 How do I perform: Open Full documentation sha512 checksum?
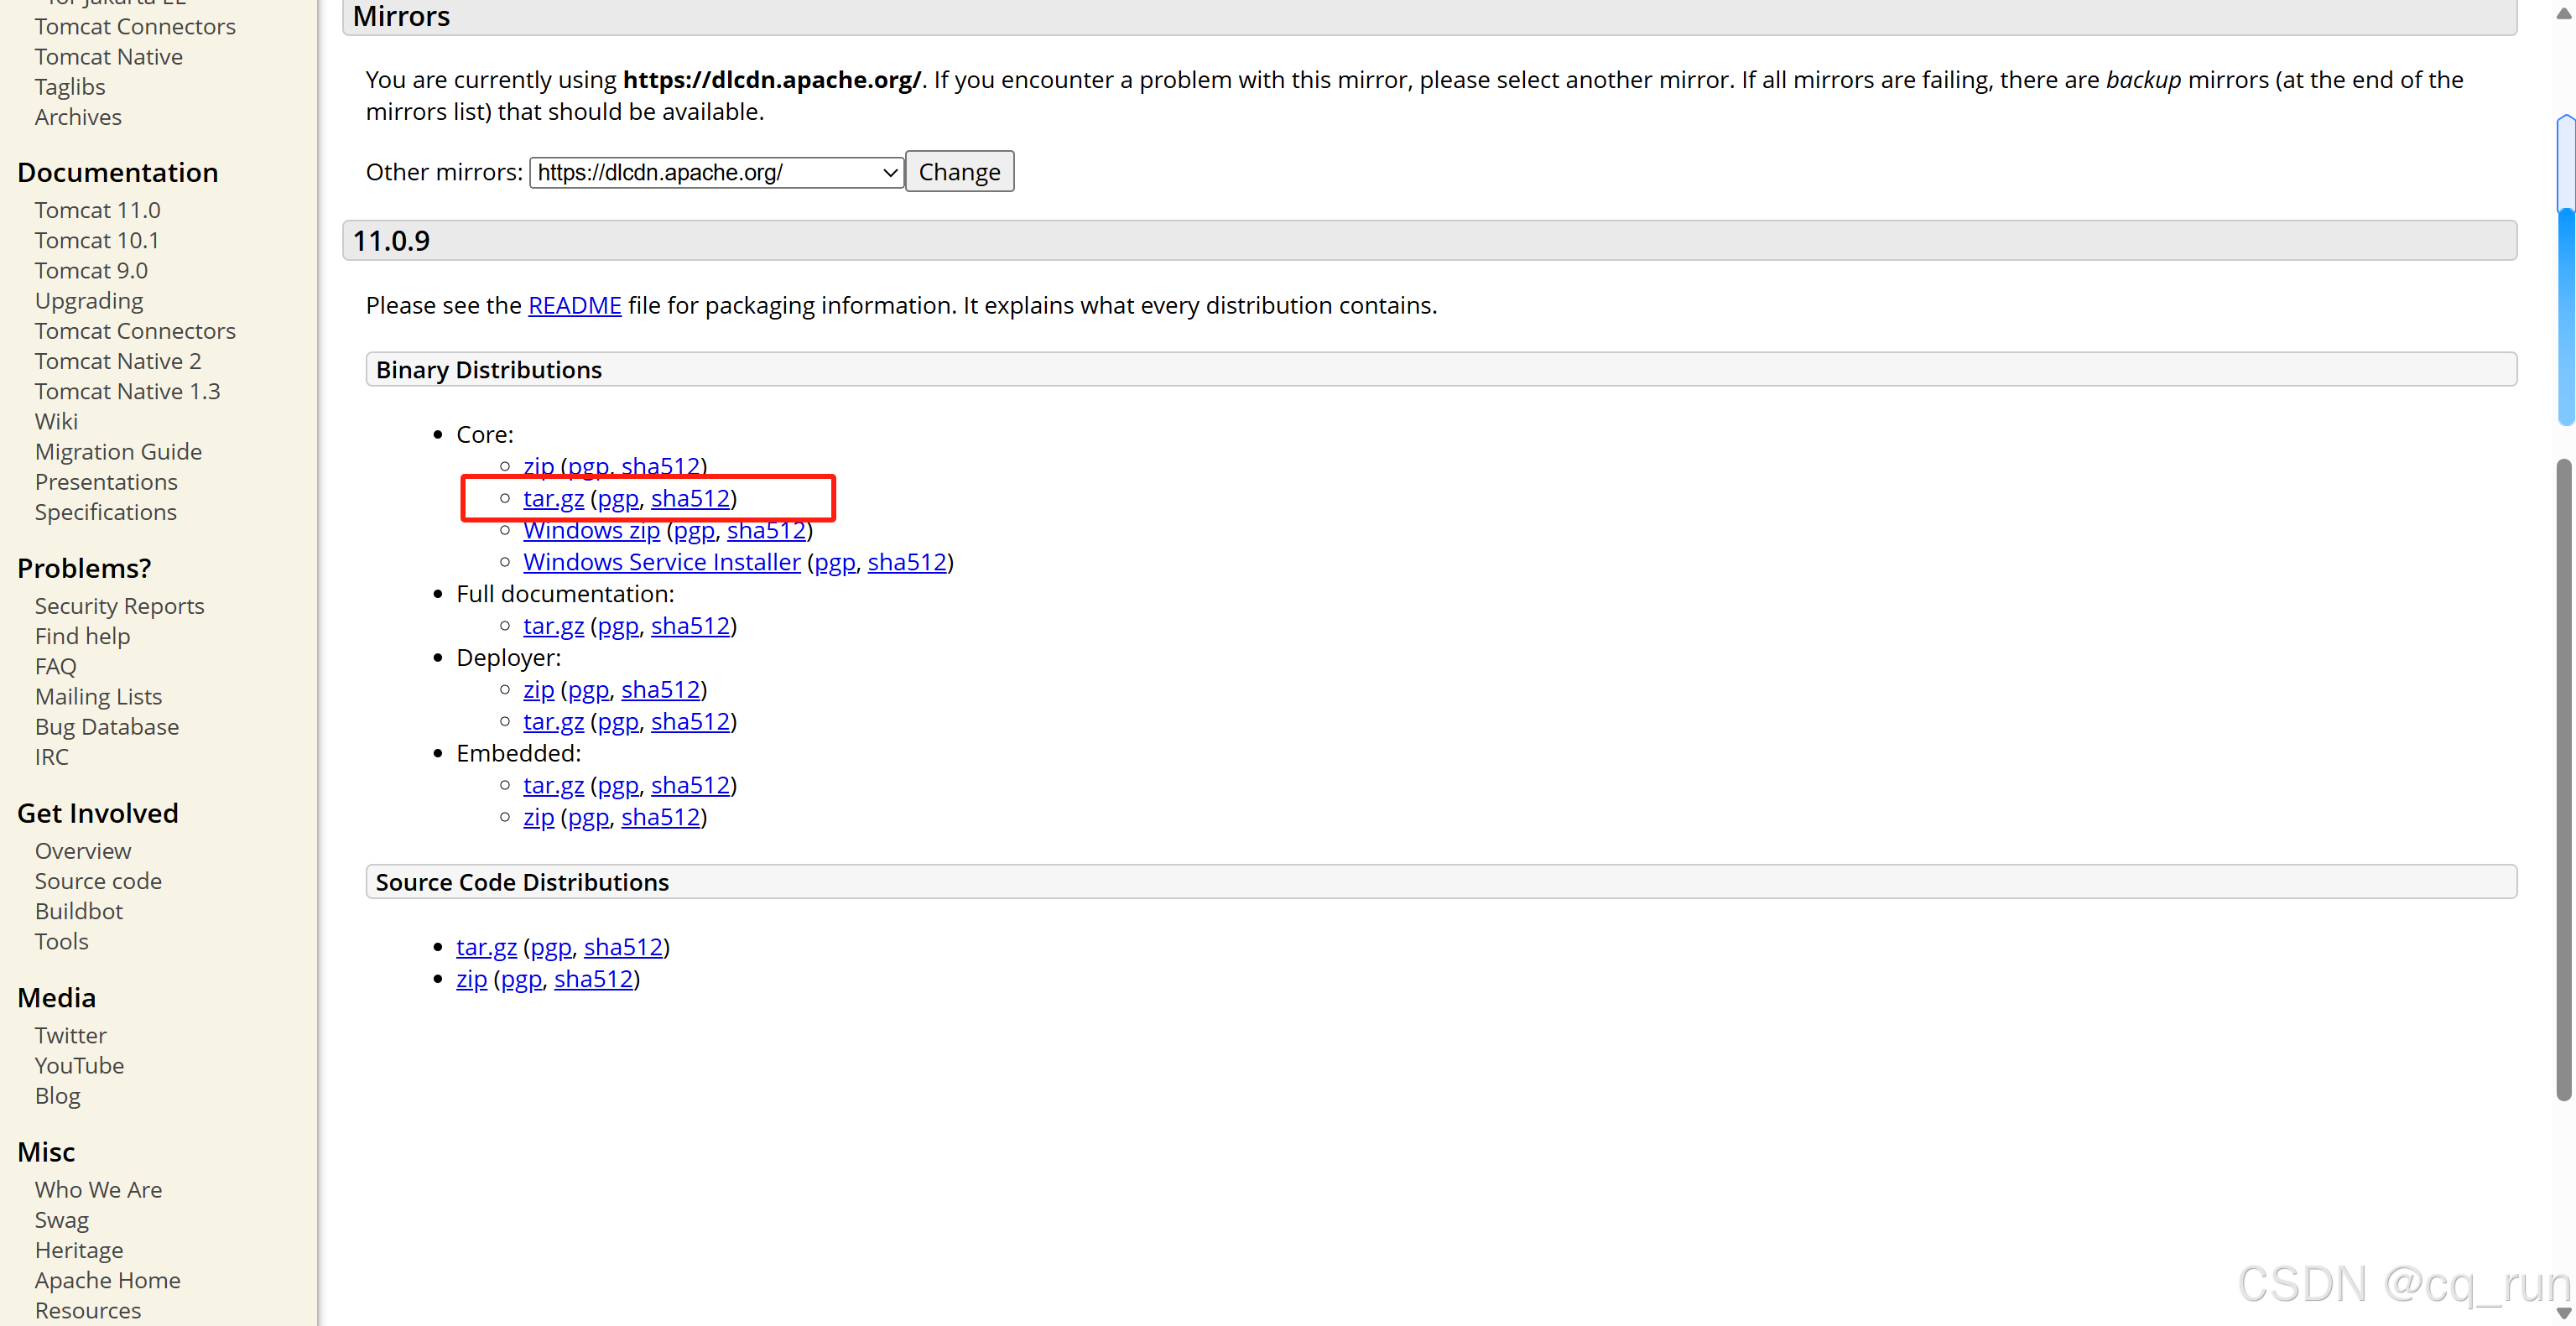tap(690, 626)
